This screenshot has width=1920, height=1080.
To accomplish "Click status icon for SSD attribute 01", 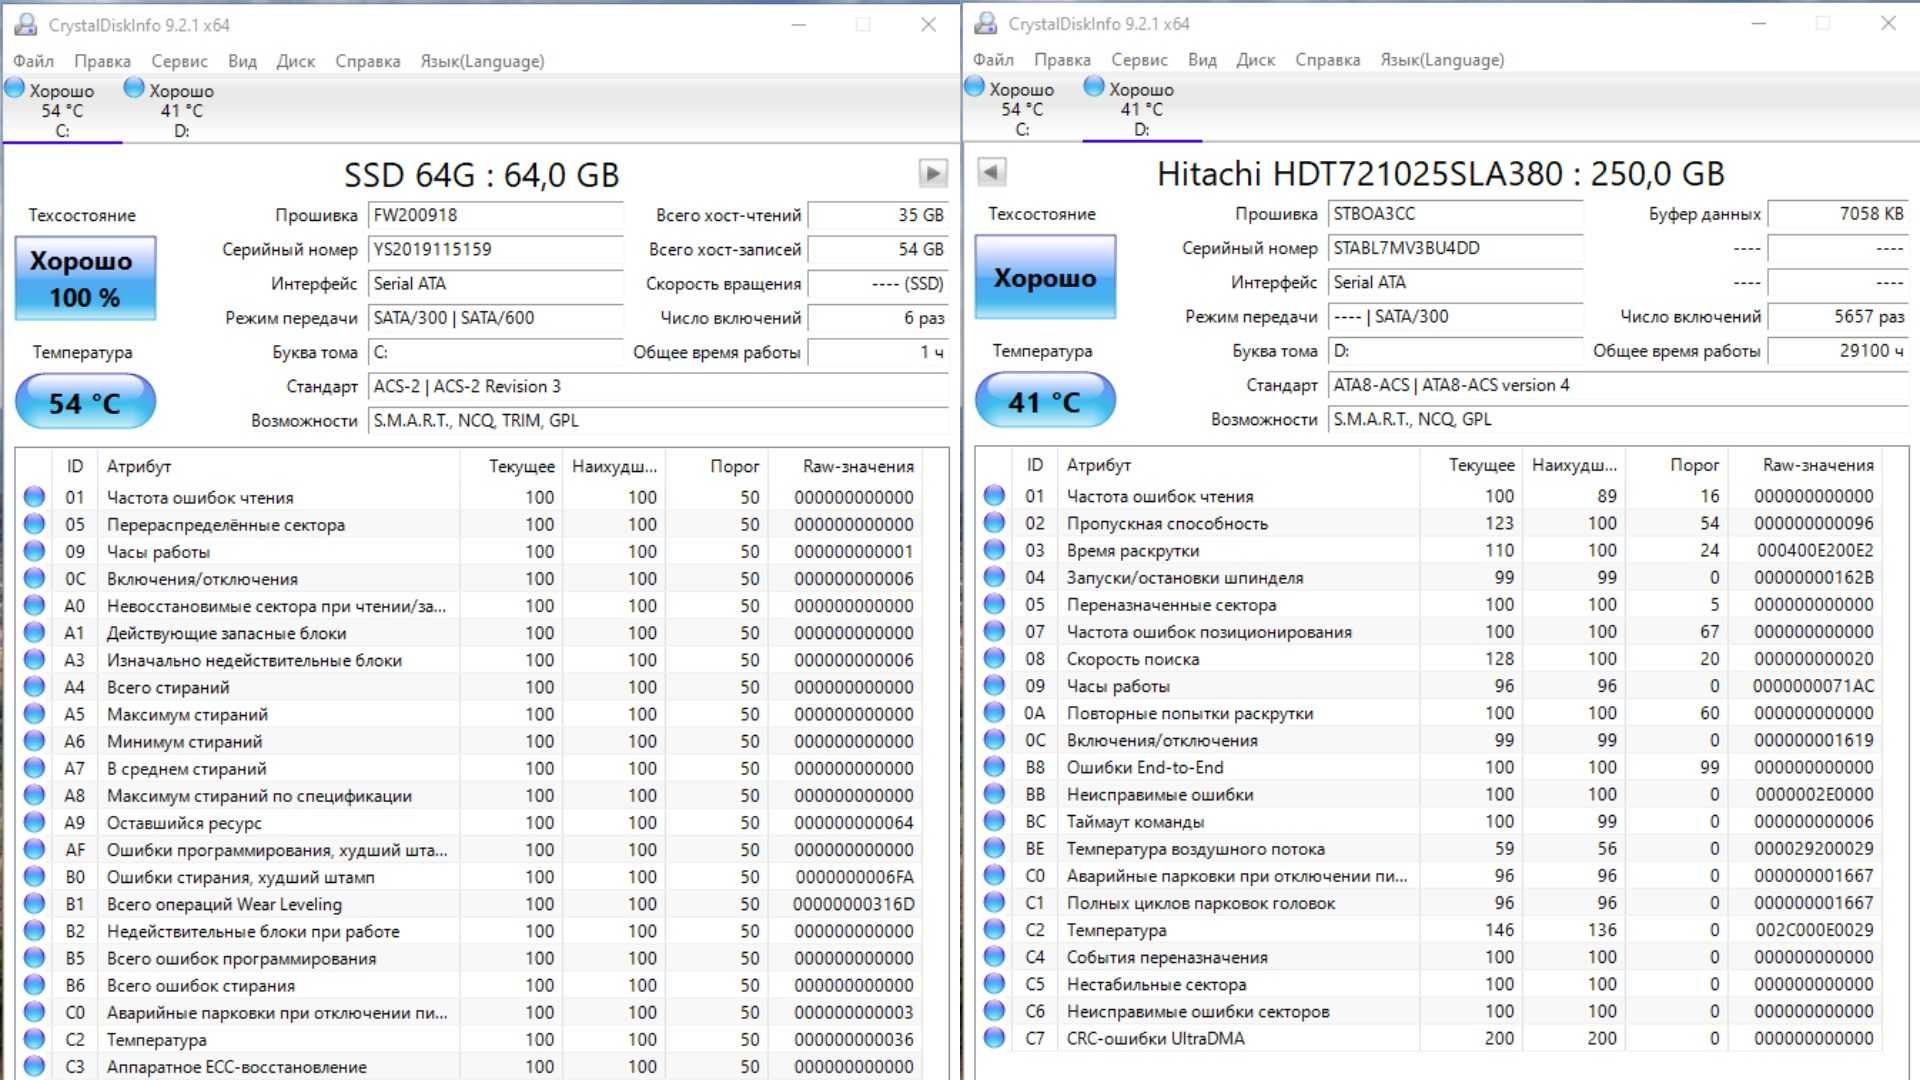I will coord(34,497).
